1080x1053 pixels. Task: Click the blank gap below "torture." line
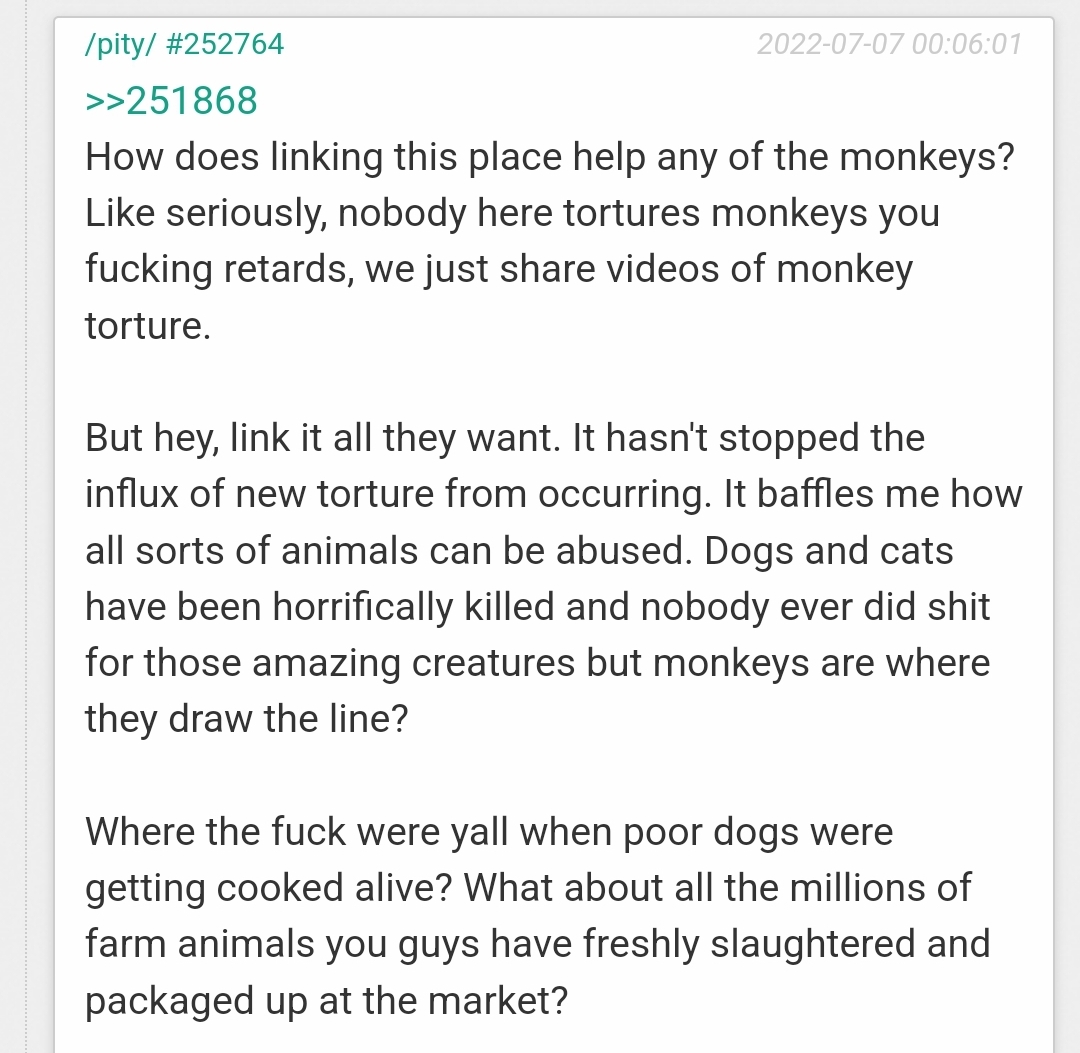549,382
